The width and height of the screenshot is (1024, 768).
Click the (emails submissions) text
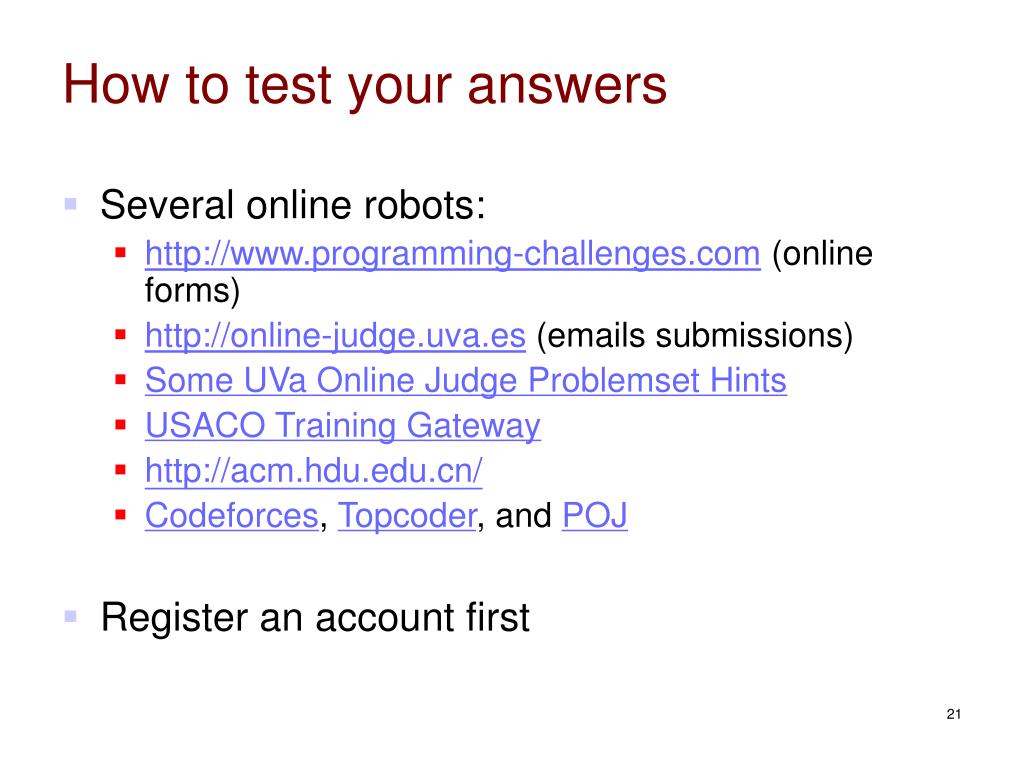694,336
